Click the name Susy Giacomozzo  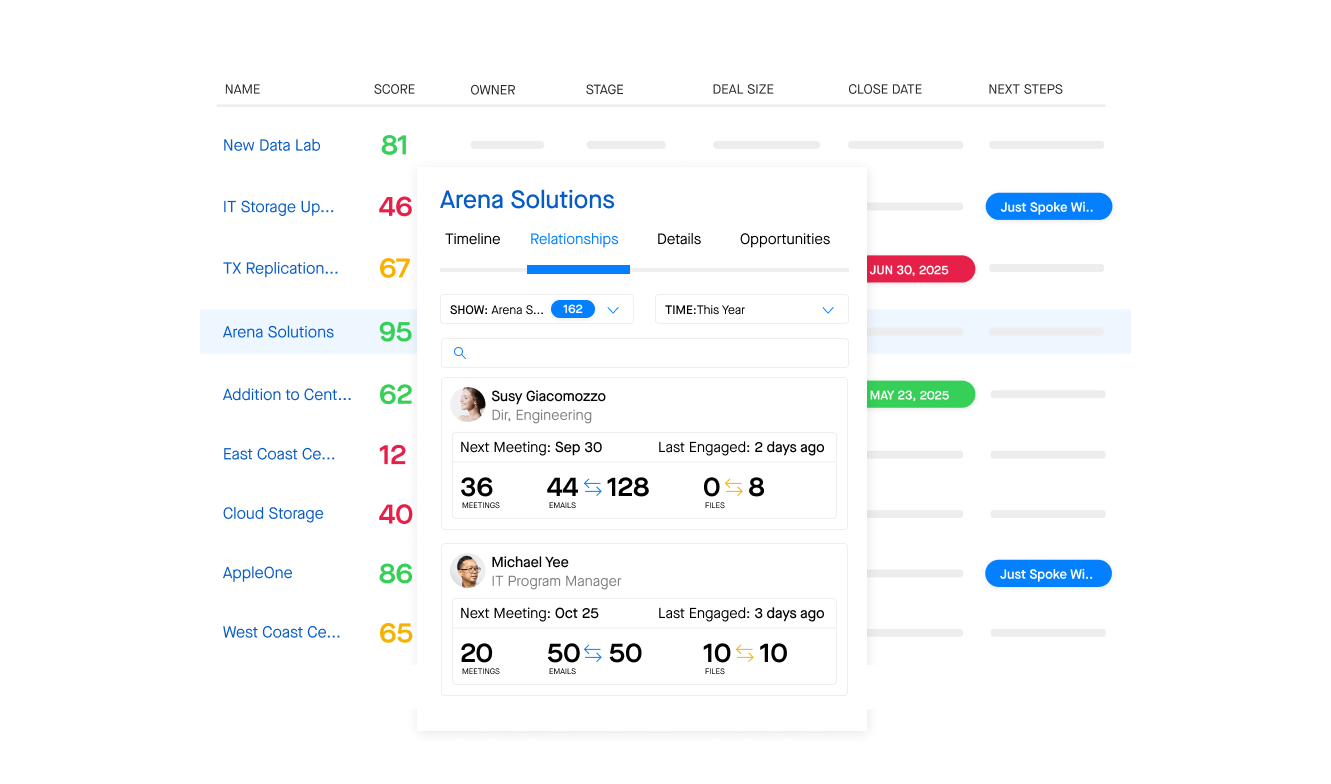549,396
